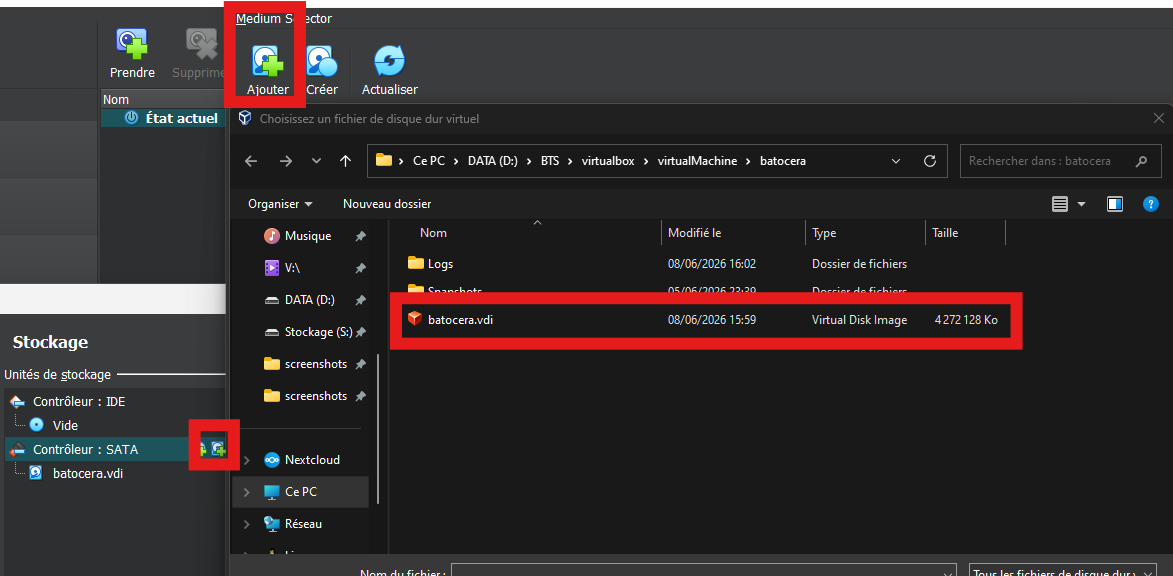Select Ce PC in the navigation pane
The height and width of the screenshot is (576, 1173).
(300, 492)
